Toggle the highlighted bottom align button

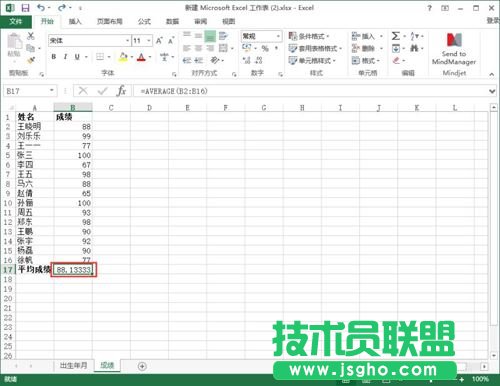[x=210, y=36]
